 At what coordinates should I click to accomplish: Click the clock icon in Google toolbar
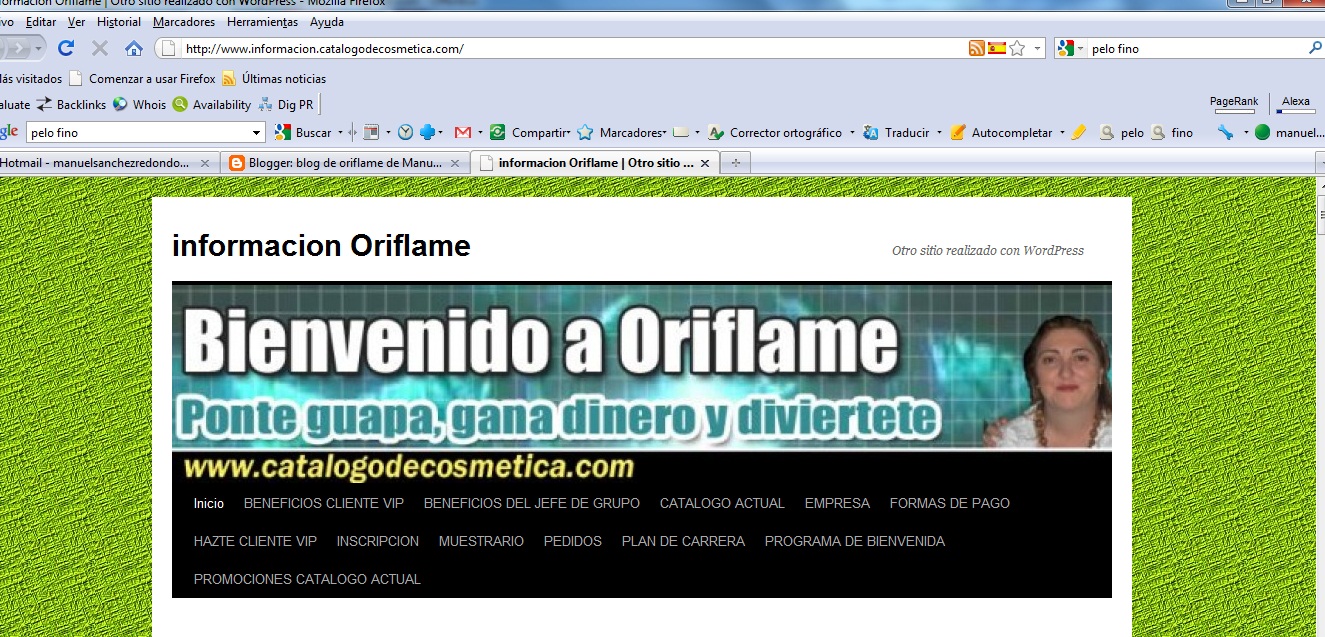coord(405,132)
